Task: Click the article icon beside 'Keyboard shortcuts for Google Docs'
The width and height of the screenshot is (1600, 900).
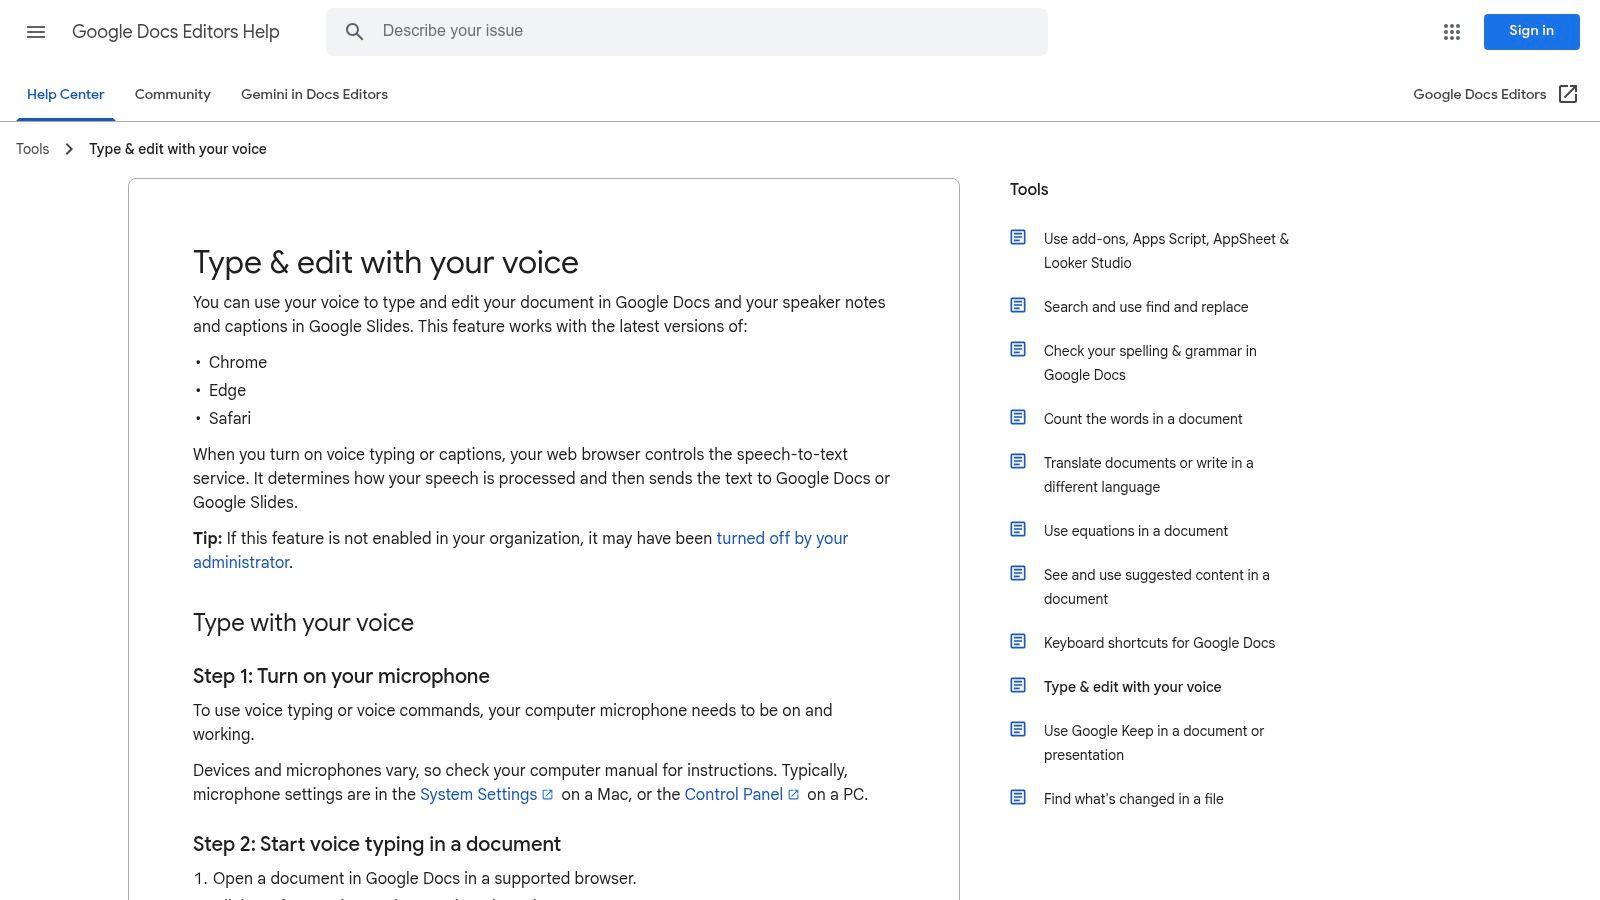Action: (x=1018, y=641)
